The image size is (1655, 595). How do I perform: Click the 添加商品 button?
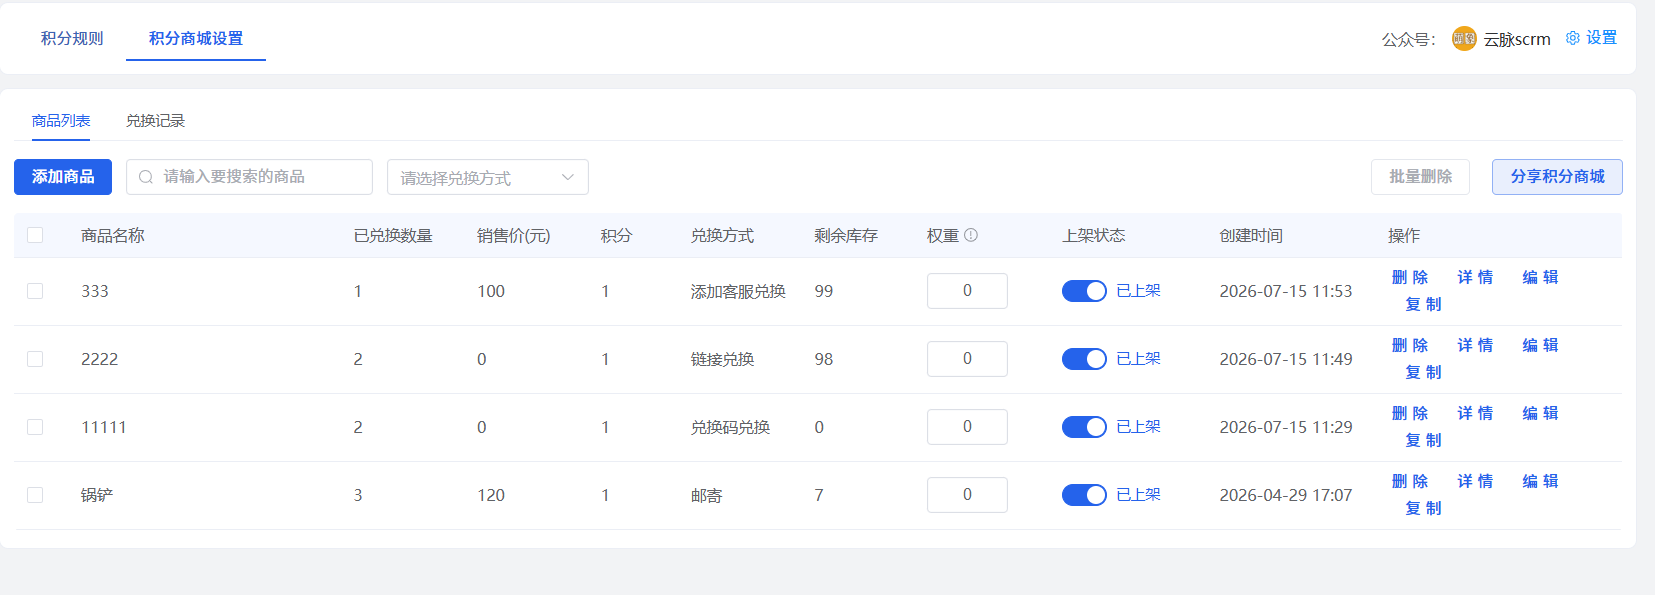coord(63,177)
